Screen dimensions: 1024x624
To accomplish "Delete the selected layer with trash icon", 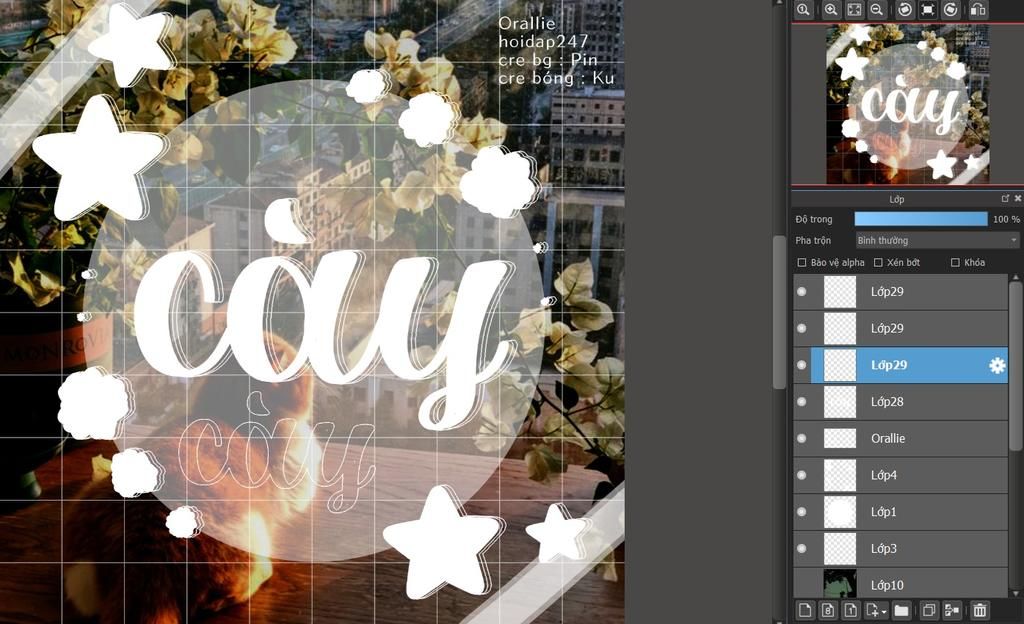I will [980, 610].
